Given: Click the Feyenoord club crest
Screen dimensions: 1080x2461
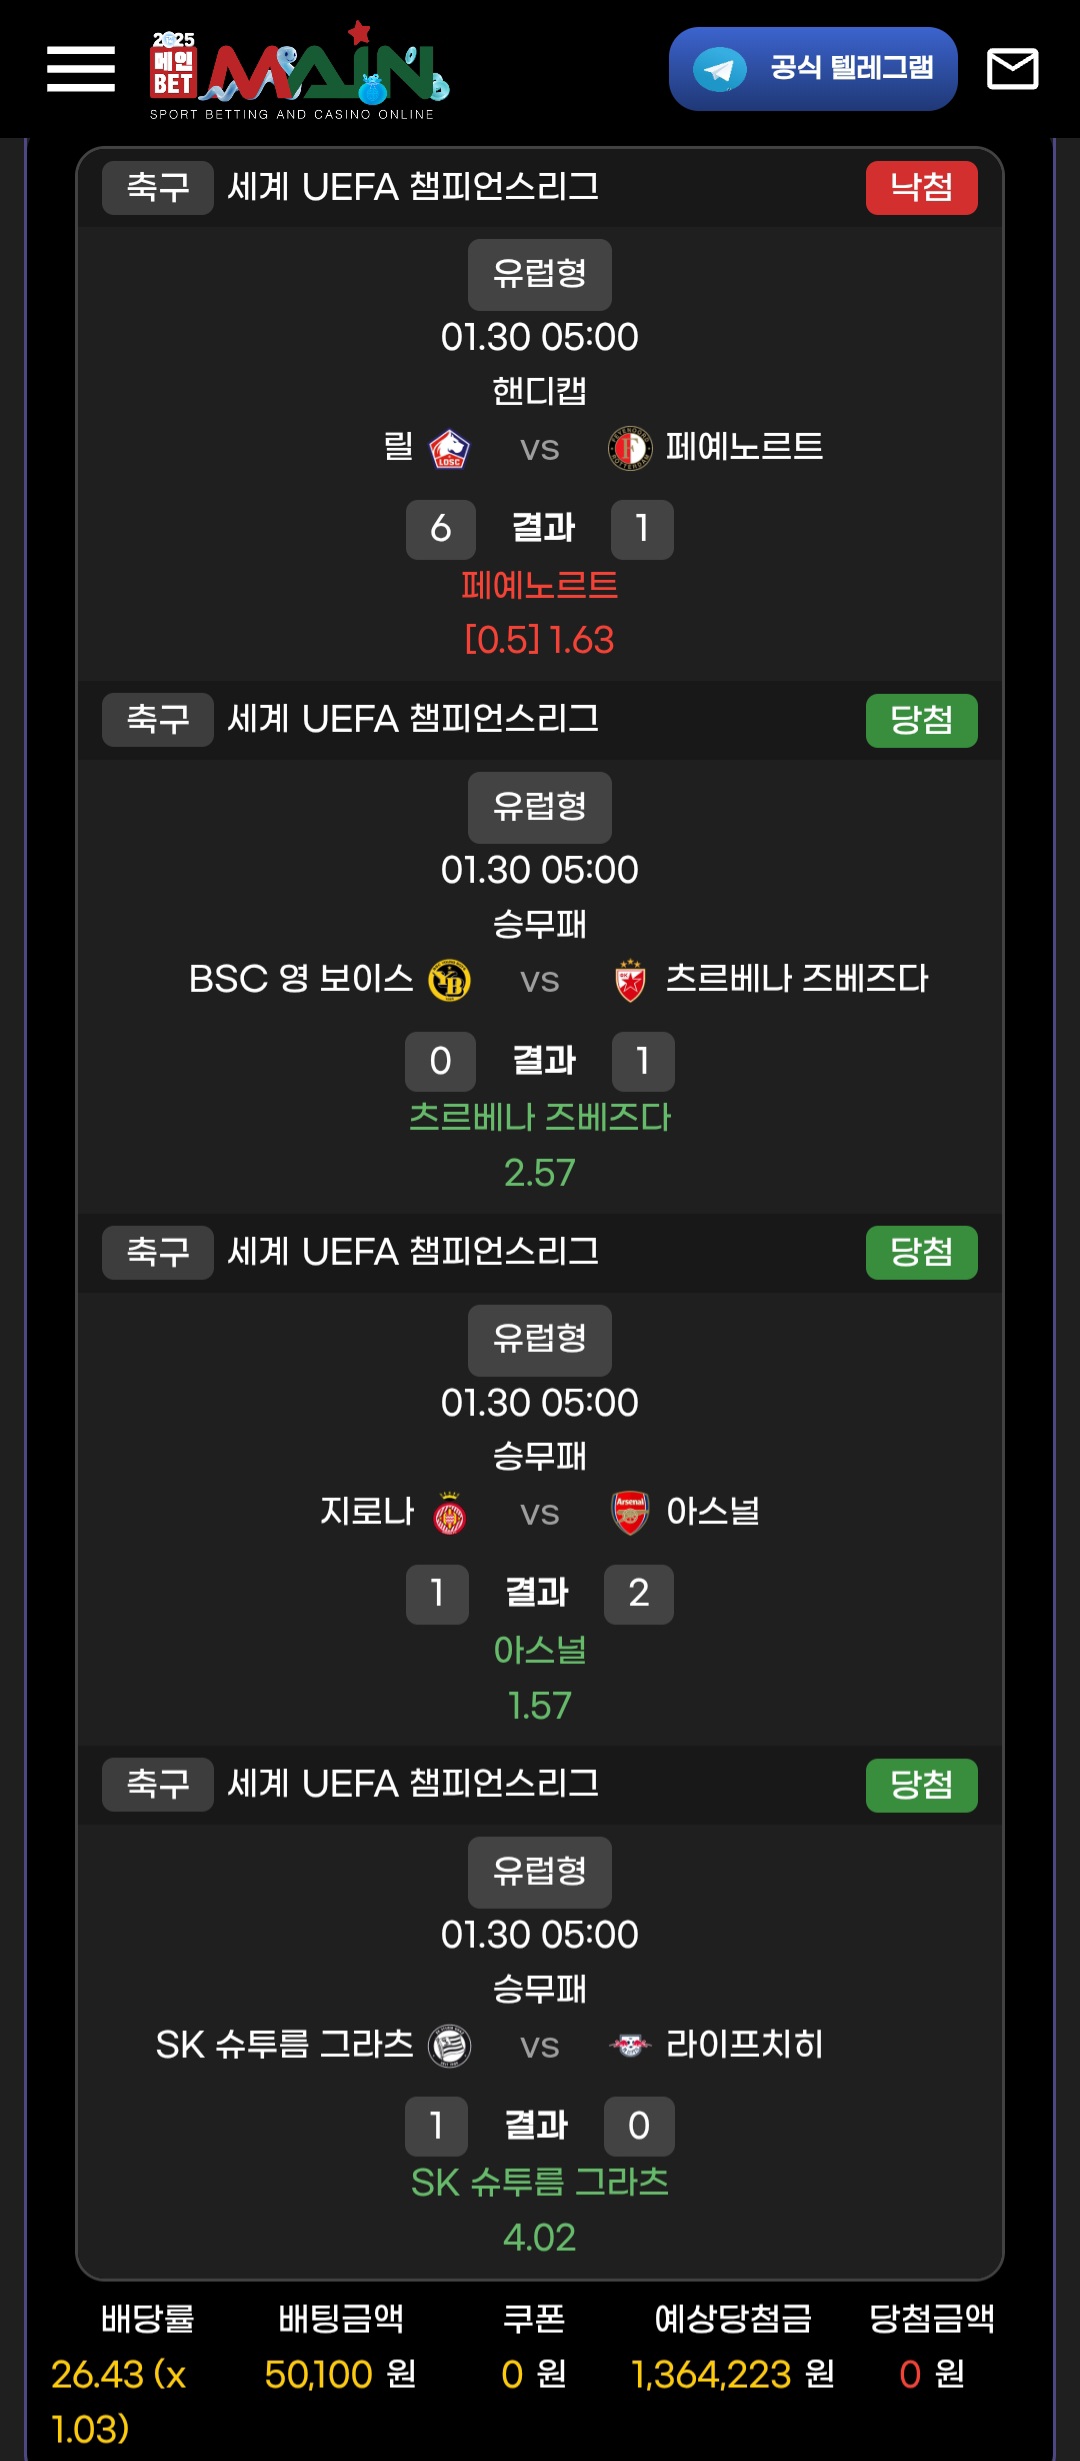Looking at the screenshot, I should click(x=630, y=448).
